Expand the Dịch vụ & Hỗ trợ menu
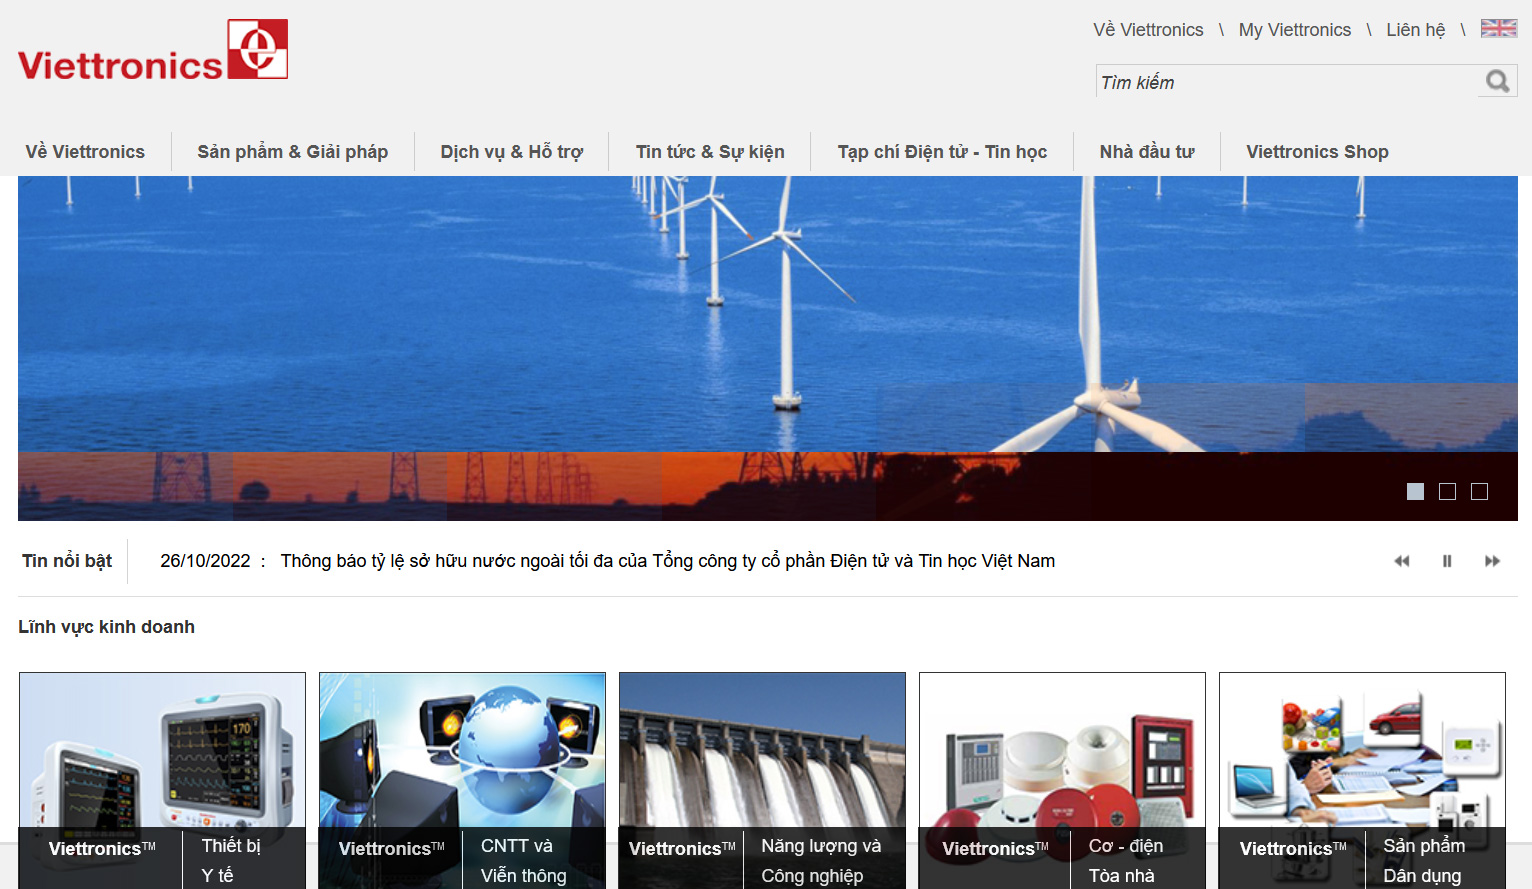1532x889 pixels. 511,152
